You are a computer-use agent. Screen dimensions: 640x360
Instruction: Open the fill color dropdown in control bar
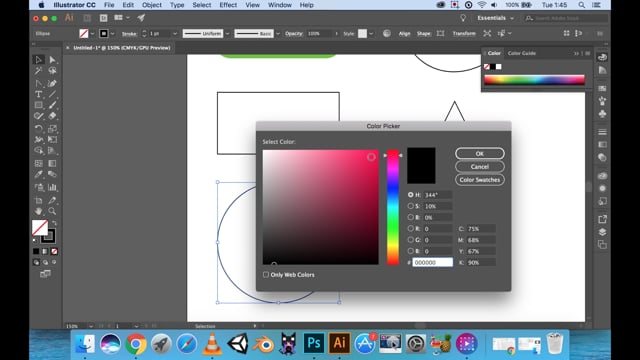pyautogui.click(x=92, y=33)
